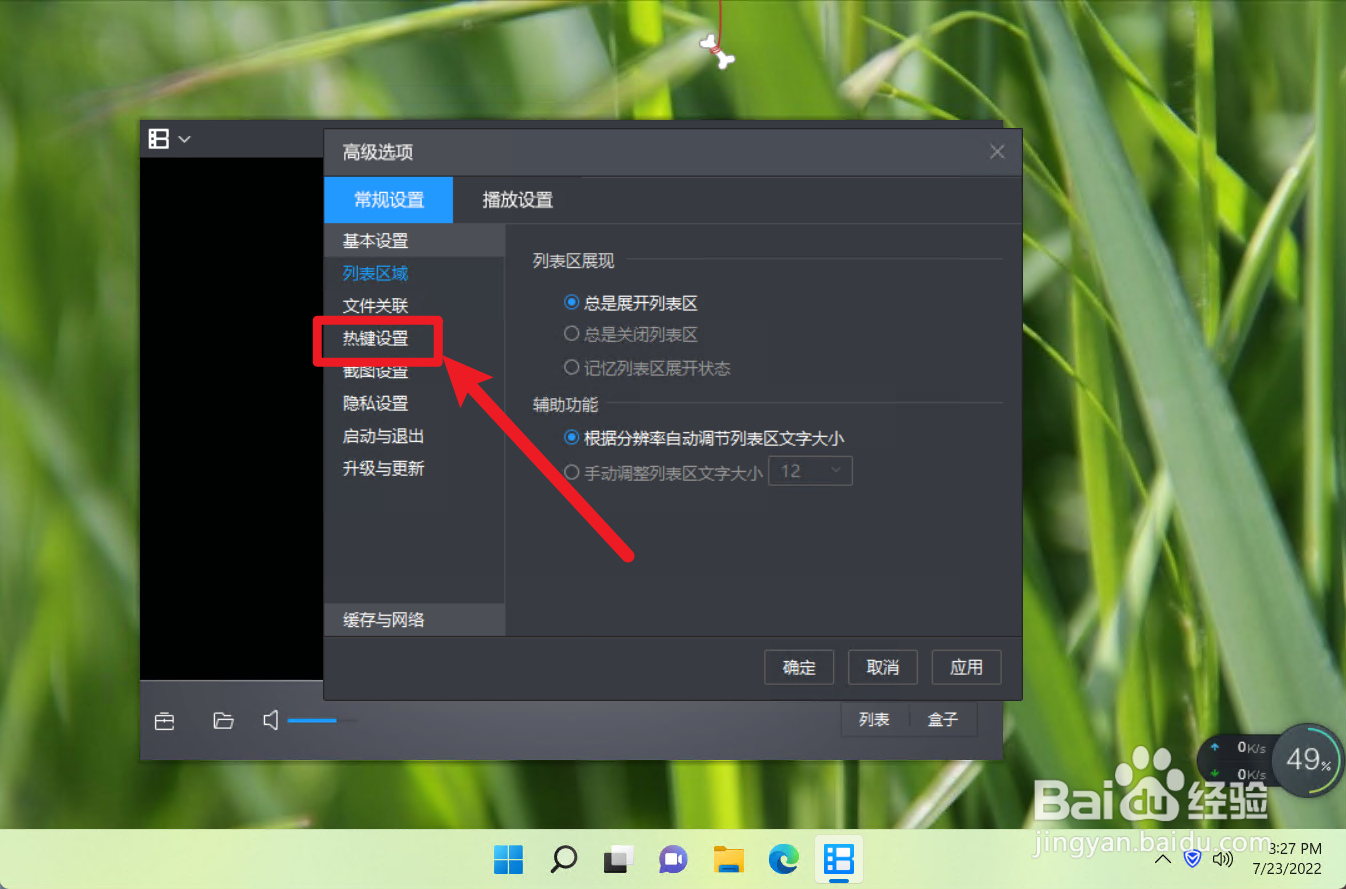Enable 记忆列表区展开状态 option

point(572,368)
